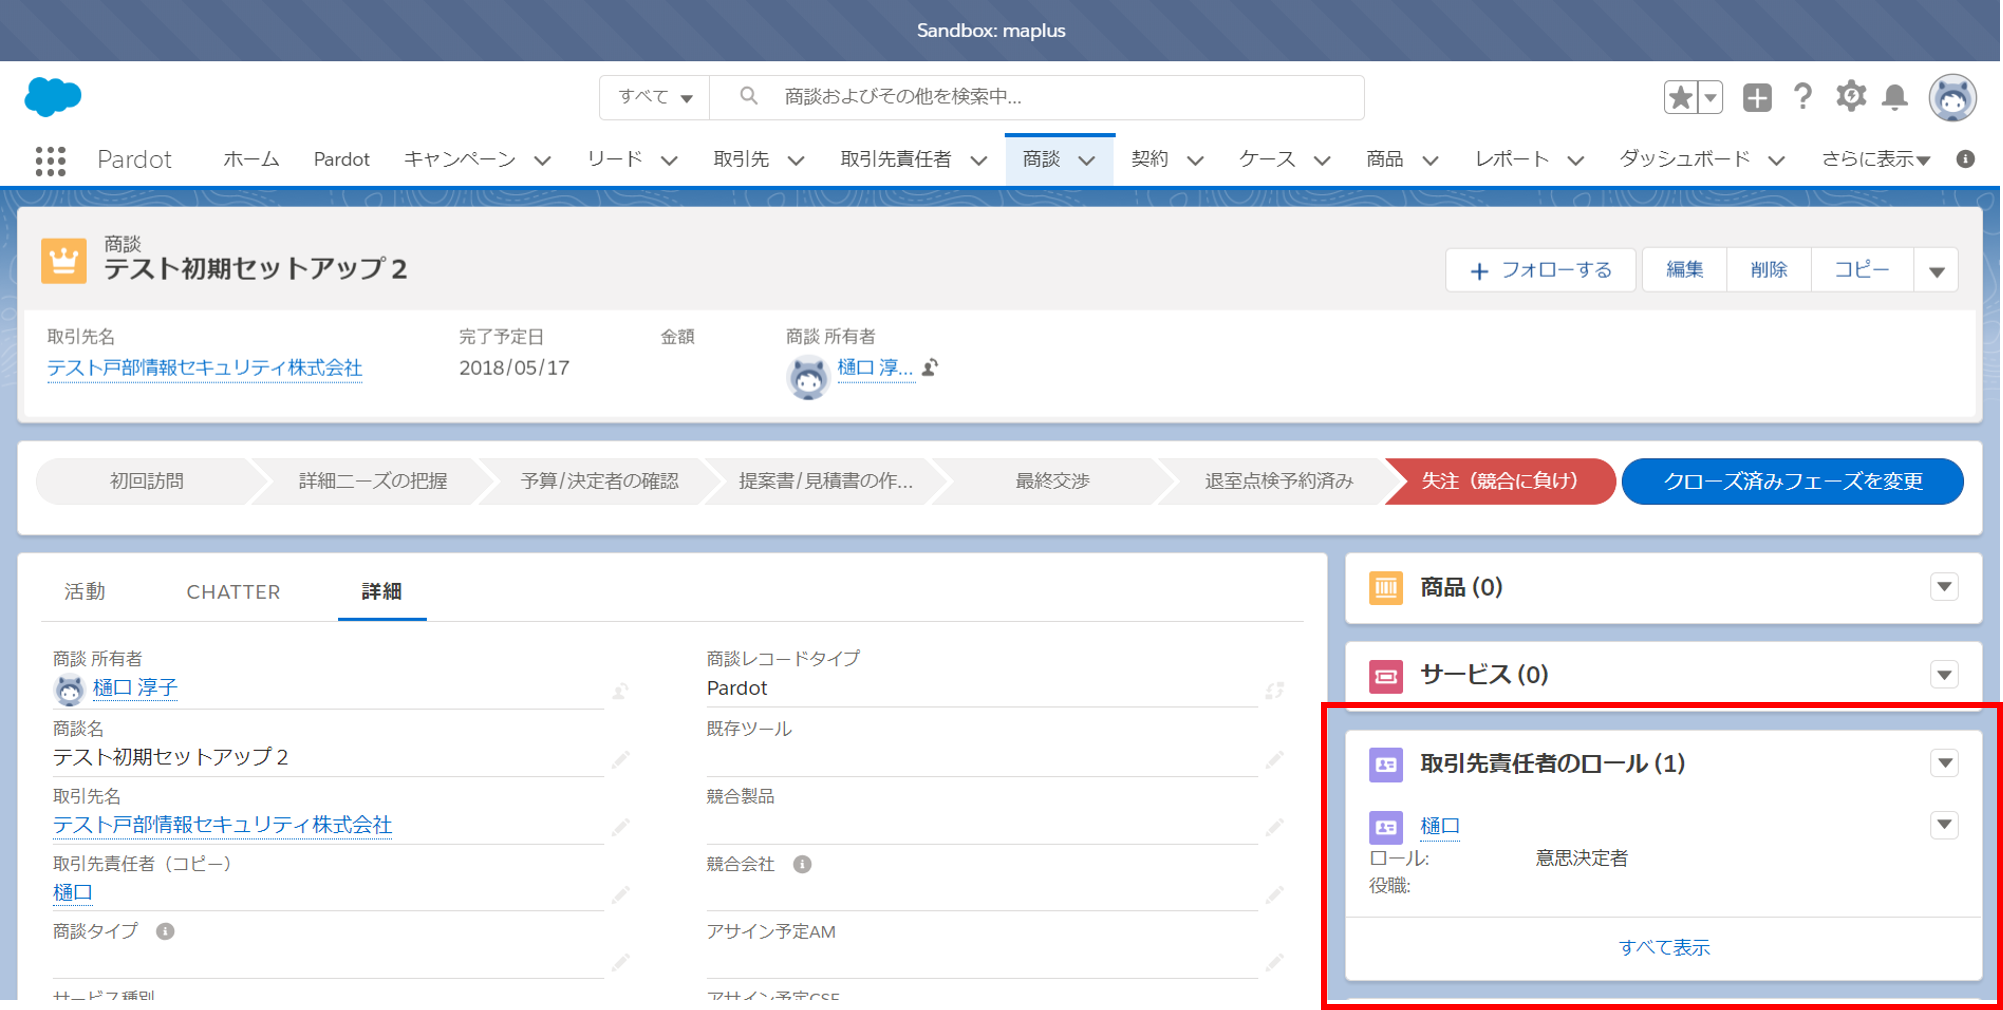Select the 退室点検予約済み path stage
The height and width of the screenshot is (1010, 2003).
[1278, 481]
